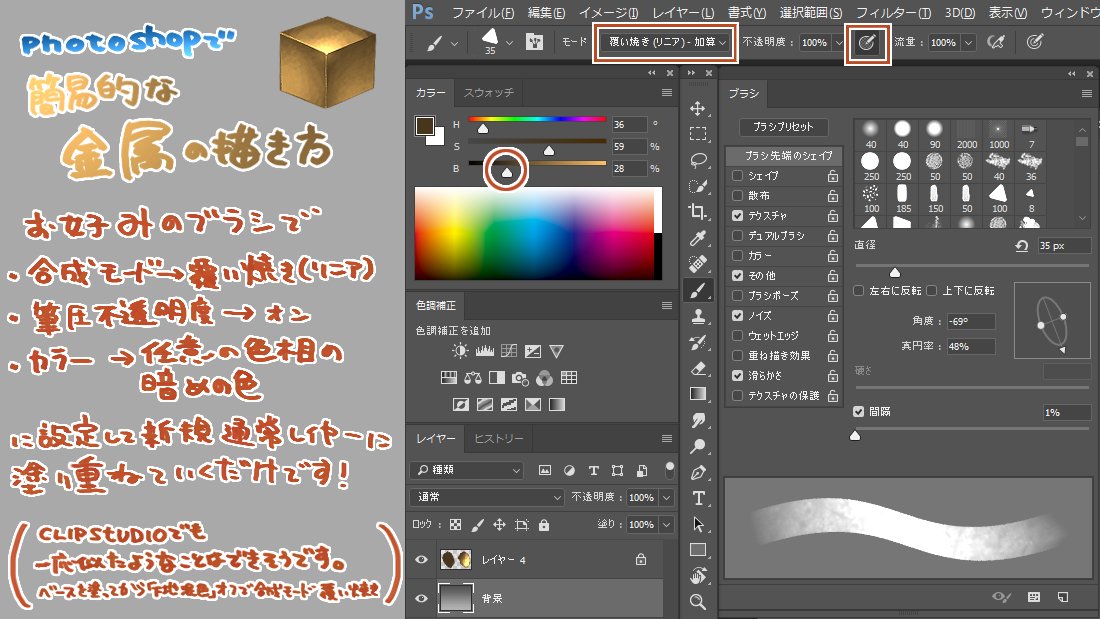
Task: Open the イメージ(I) menu
Action: point(608,13)
